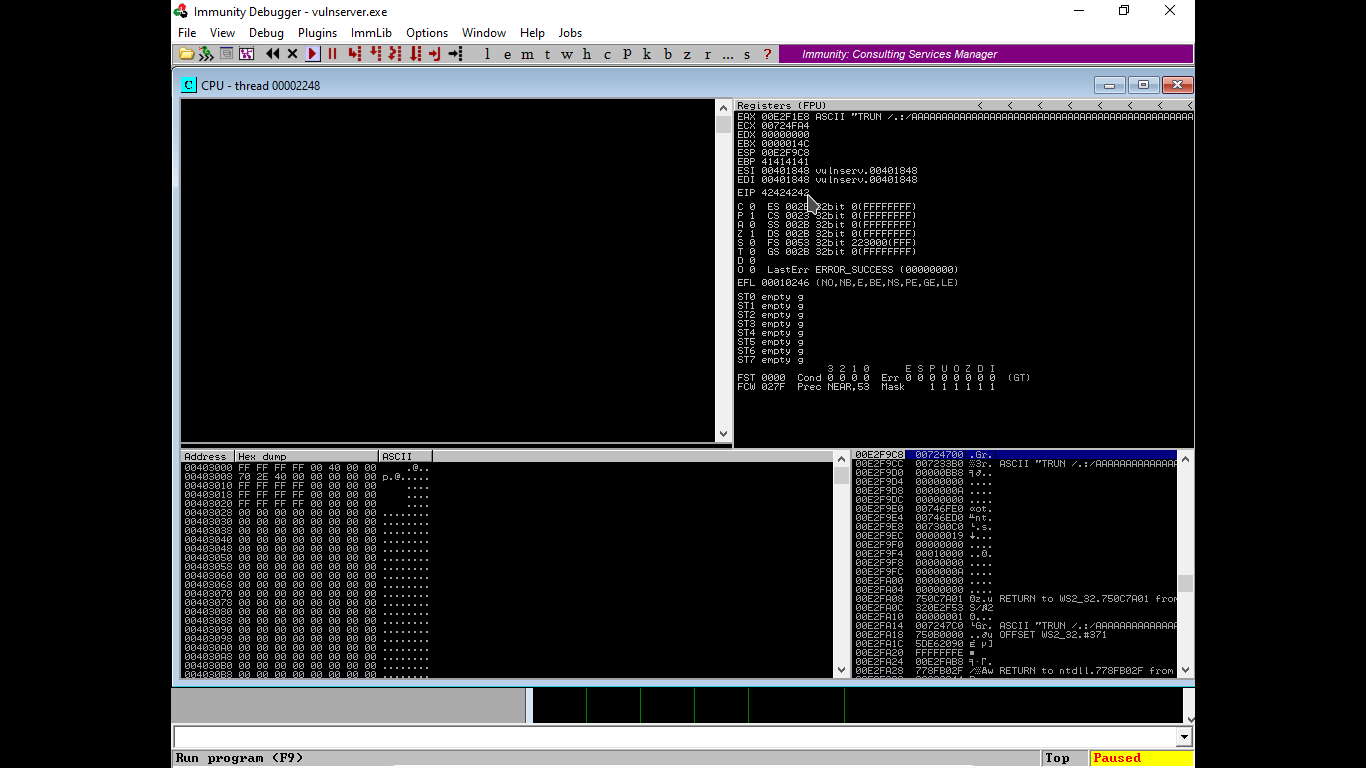1366x768 pixels.
Task: Show references via 'r' button
Action: (x=708, y=54)
